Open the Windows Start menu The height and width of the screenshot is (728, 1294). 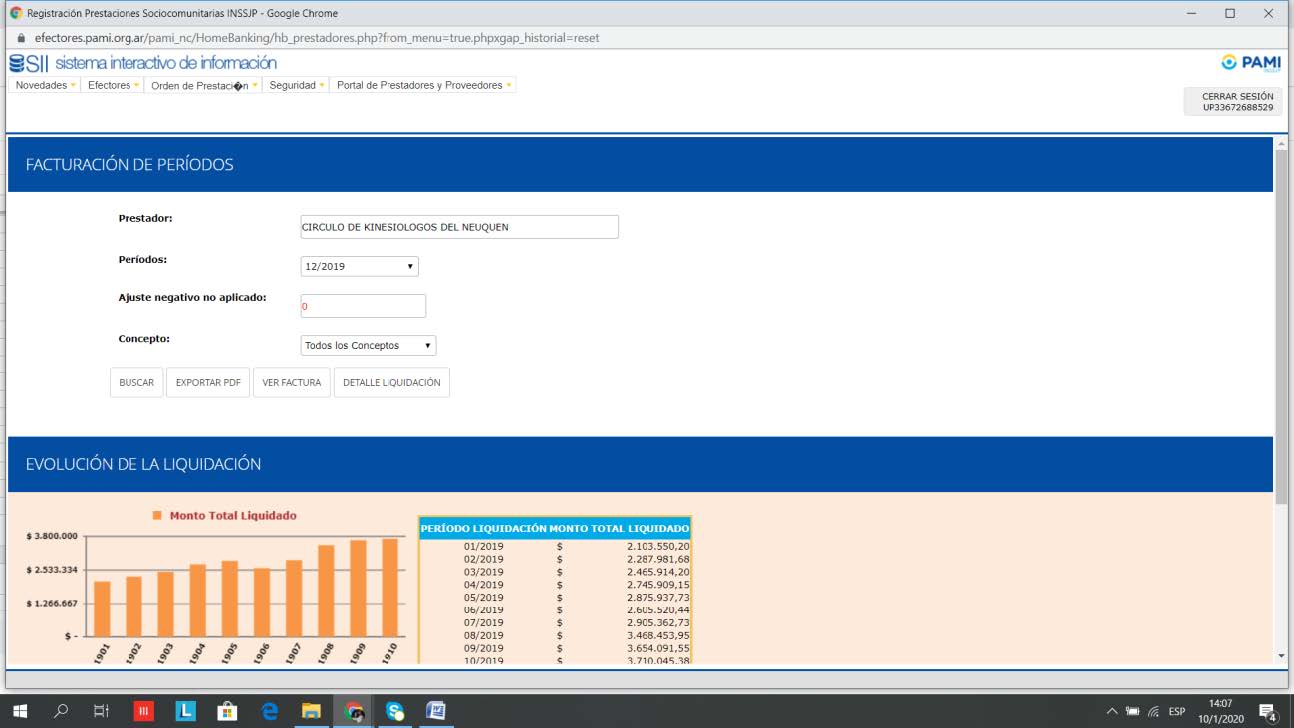click(20, 711)
